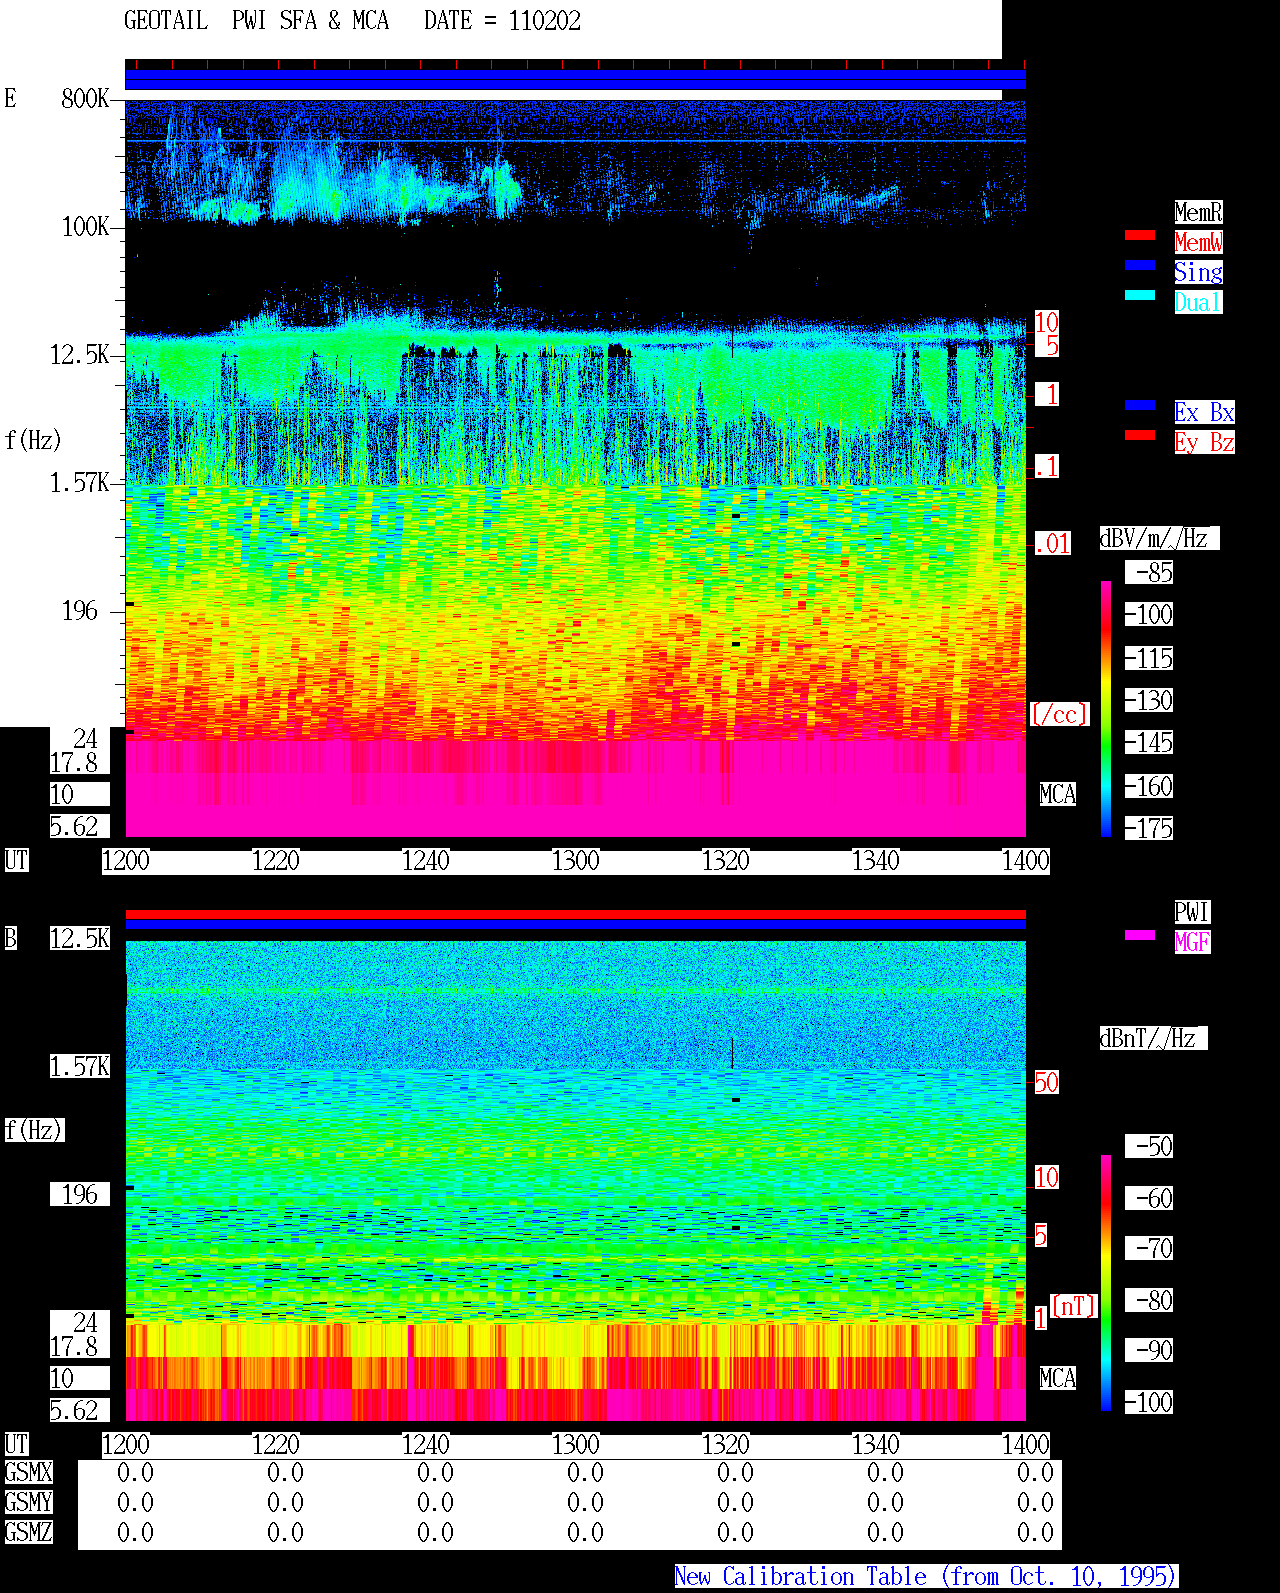Click the red swatch beside Ey Bz
The width and height of the screenshot is (1280, 1593).
[x=1140, y=435]
